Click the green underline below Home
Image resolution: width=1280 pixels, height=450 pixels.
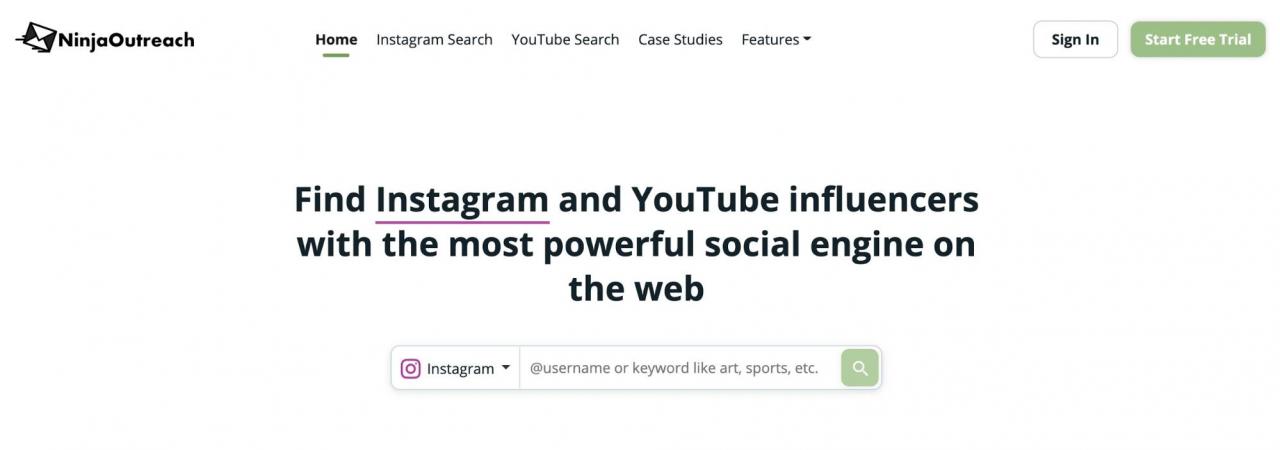coord(336,55)
